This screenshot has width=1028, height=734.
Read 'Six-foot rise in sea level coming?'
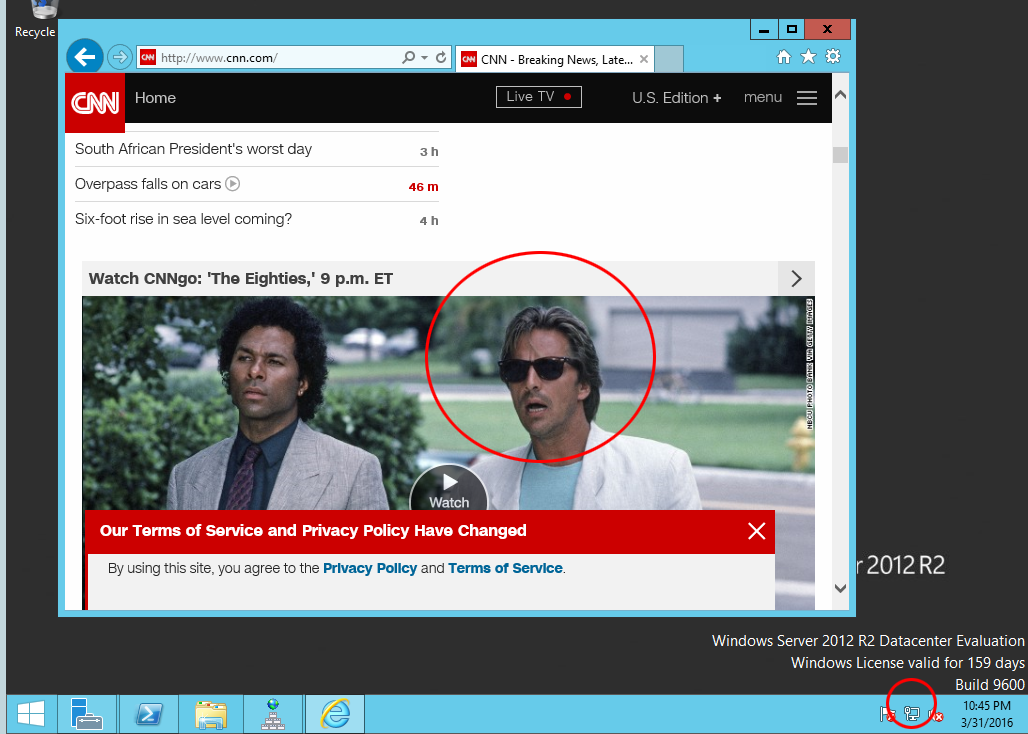(x=184, y=219)
